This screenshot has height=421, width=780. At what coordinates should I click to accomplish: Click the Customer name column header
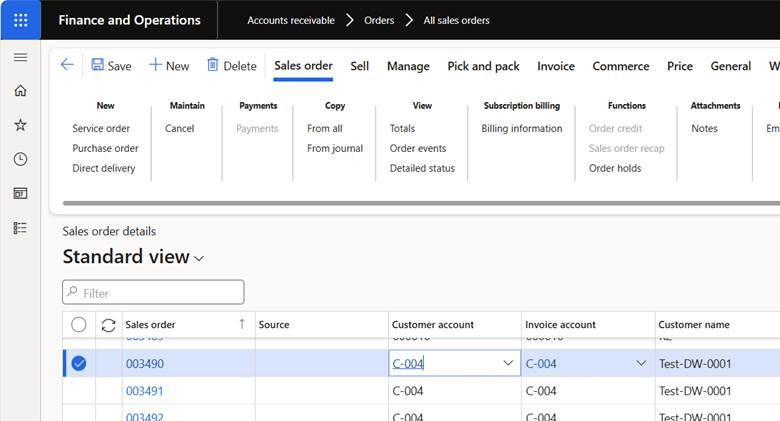point(694,324)
